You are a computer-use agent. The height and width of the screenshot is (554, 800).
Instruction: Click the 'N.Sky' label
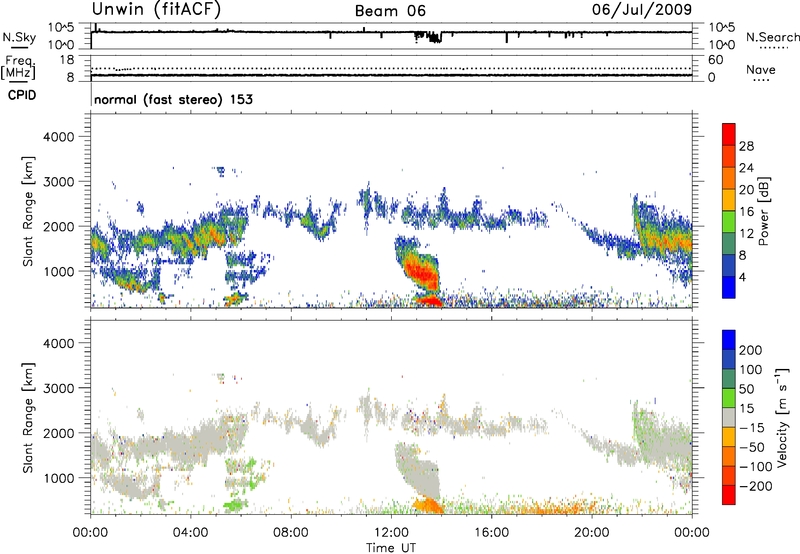(19, 37)
